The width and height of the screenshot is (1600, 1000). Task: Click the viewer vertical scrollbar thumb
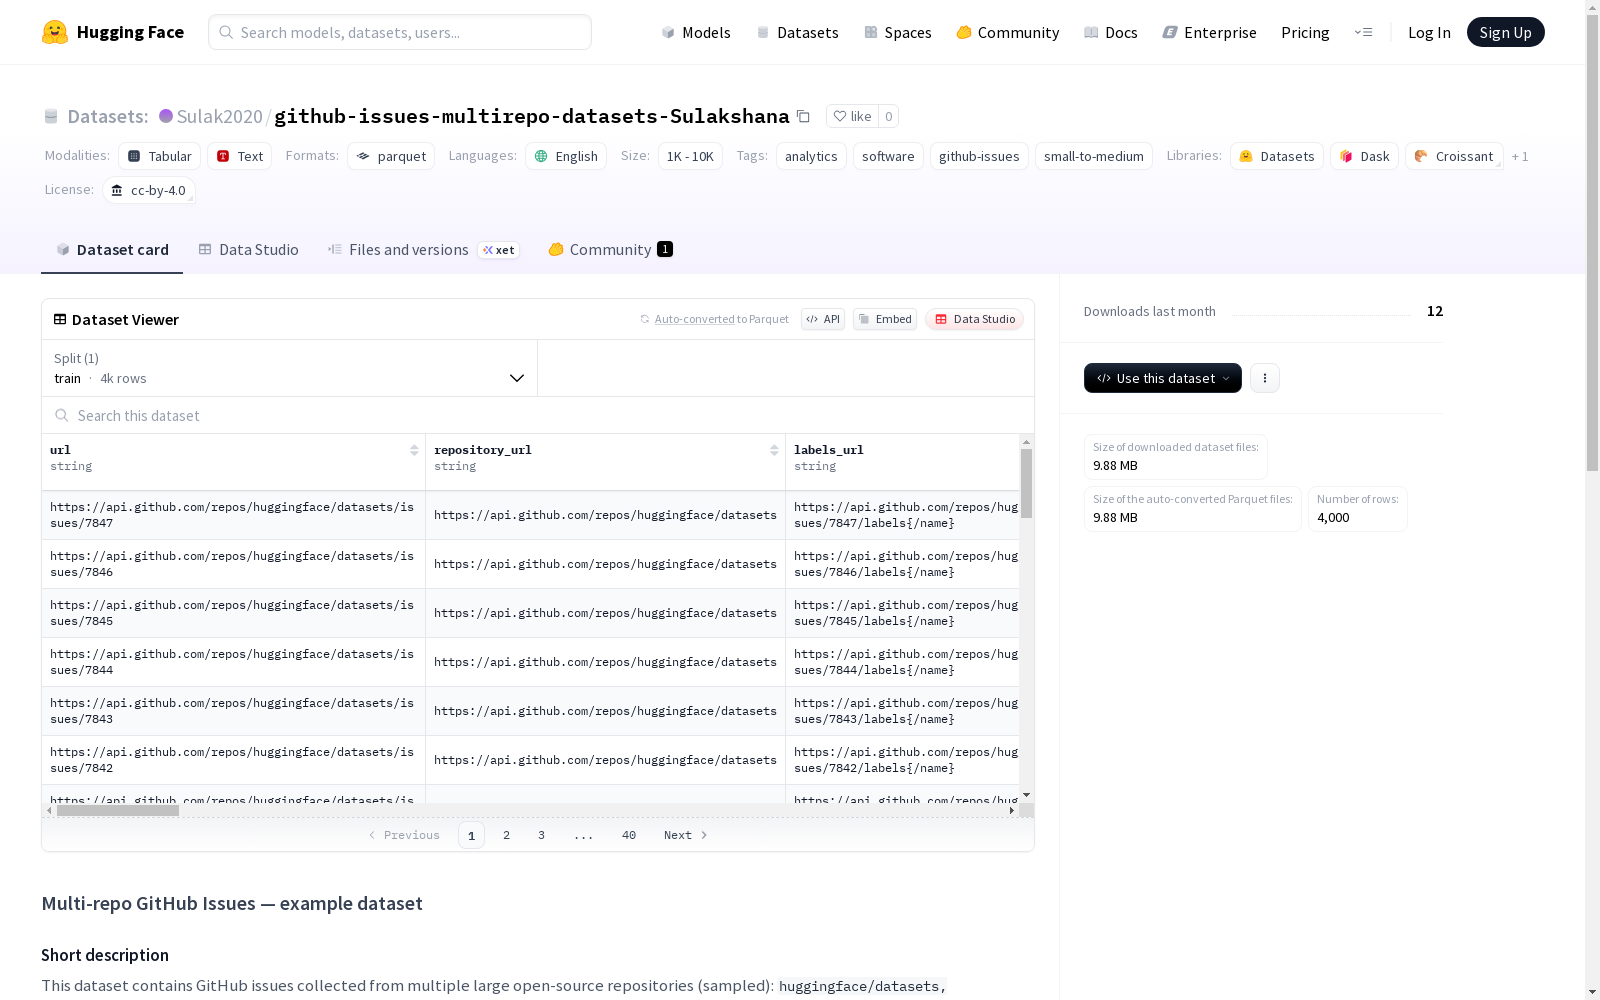pos(1026,483)
